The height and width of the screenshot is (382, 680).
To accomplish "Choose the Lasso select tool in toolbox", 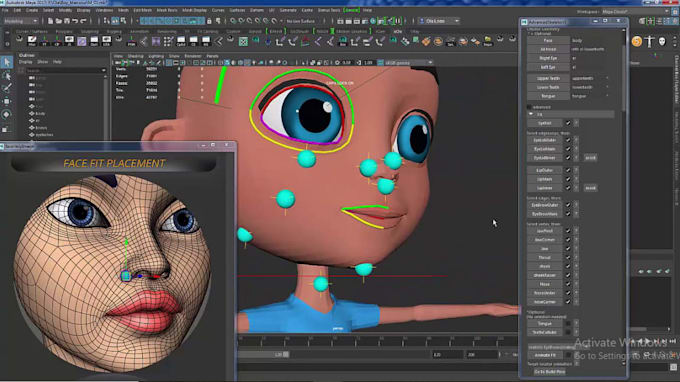I will coord(7,76).
